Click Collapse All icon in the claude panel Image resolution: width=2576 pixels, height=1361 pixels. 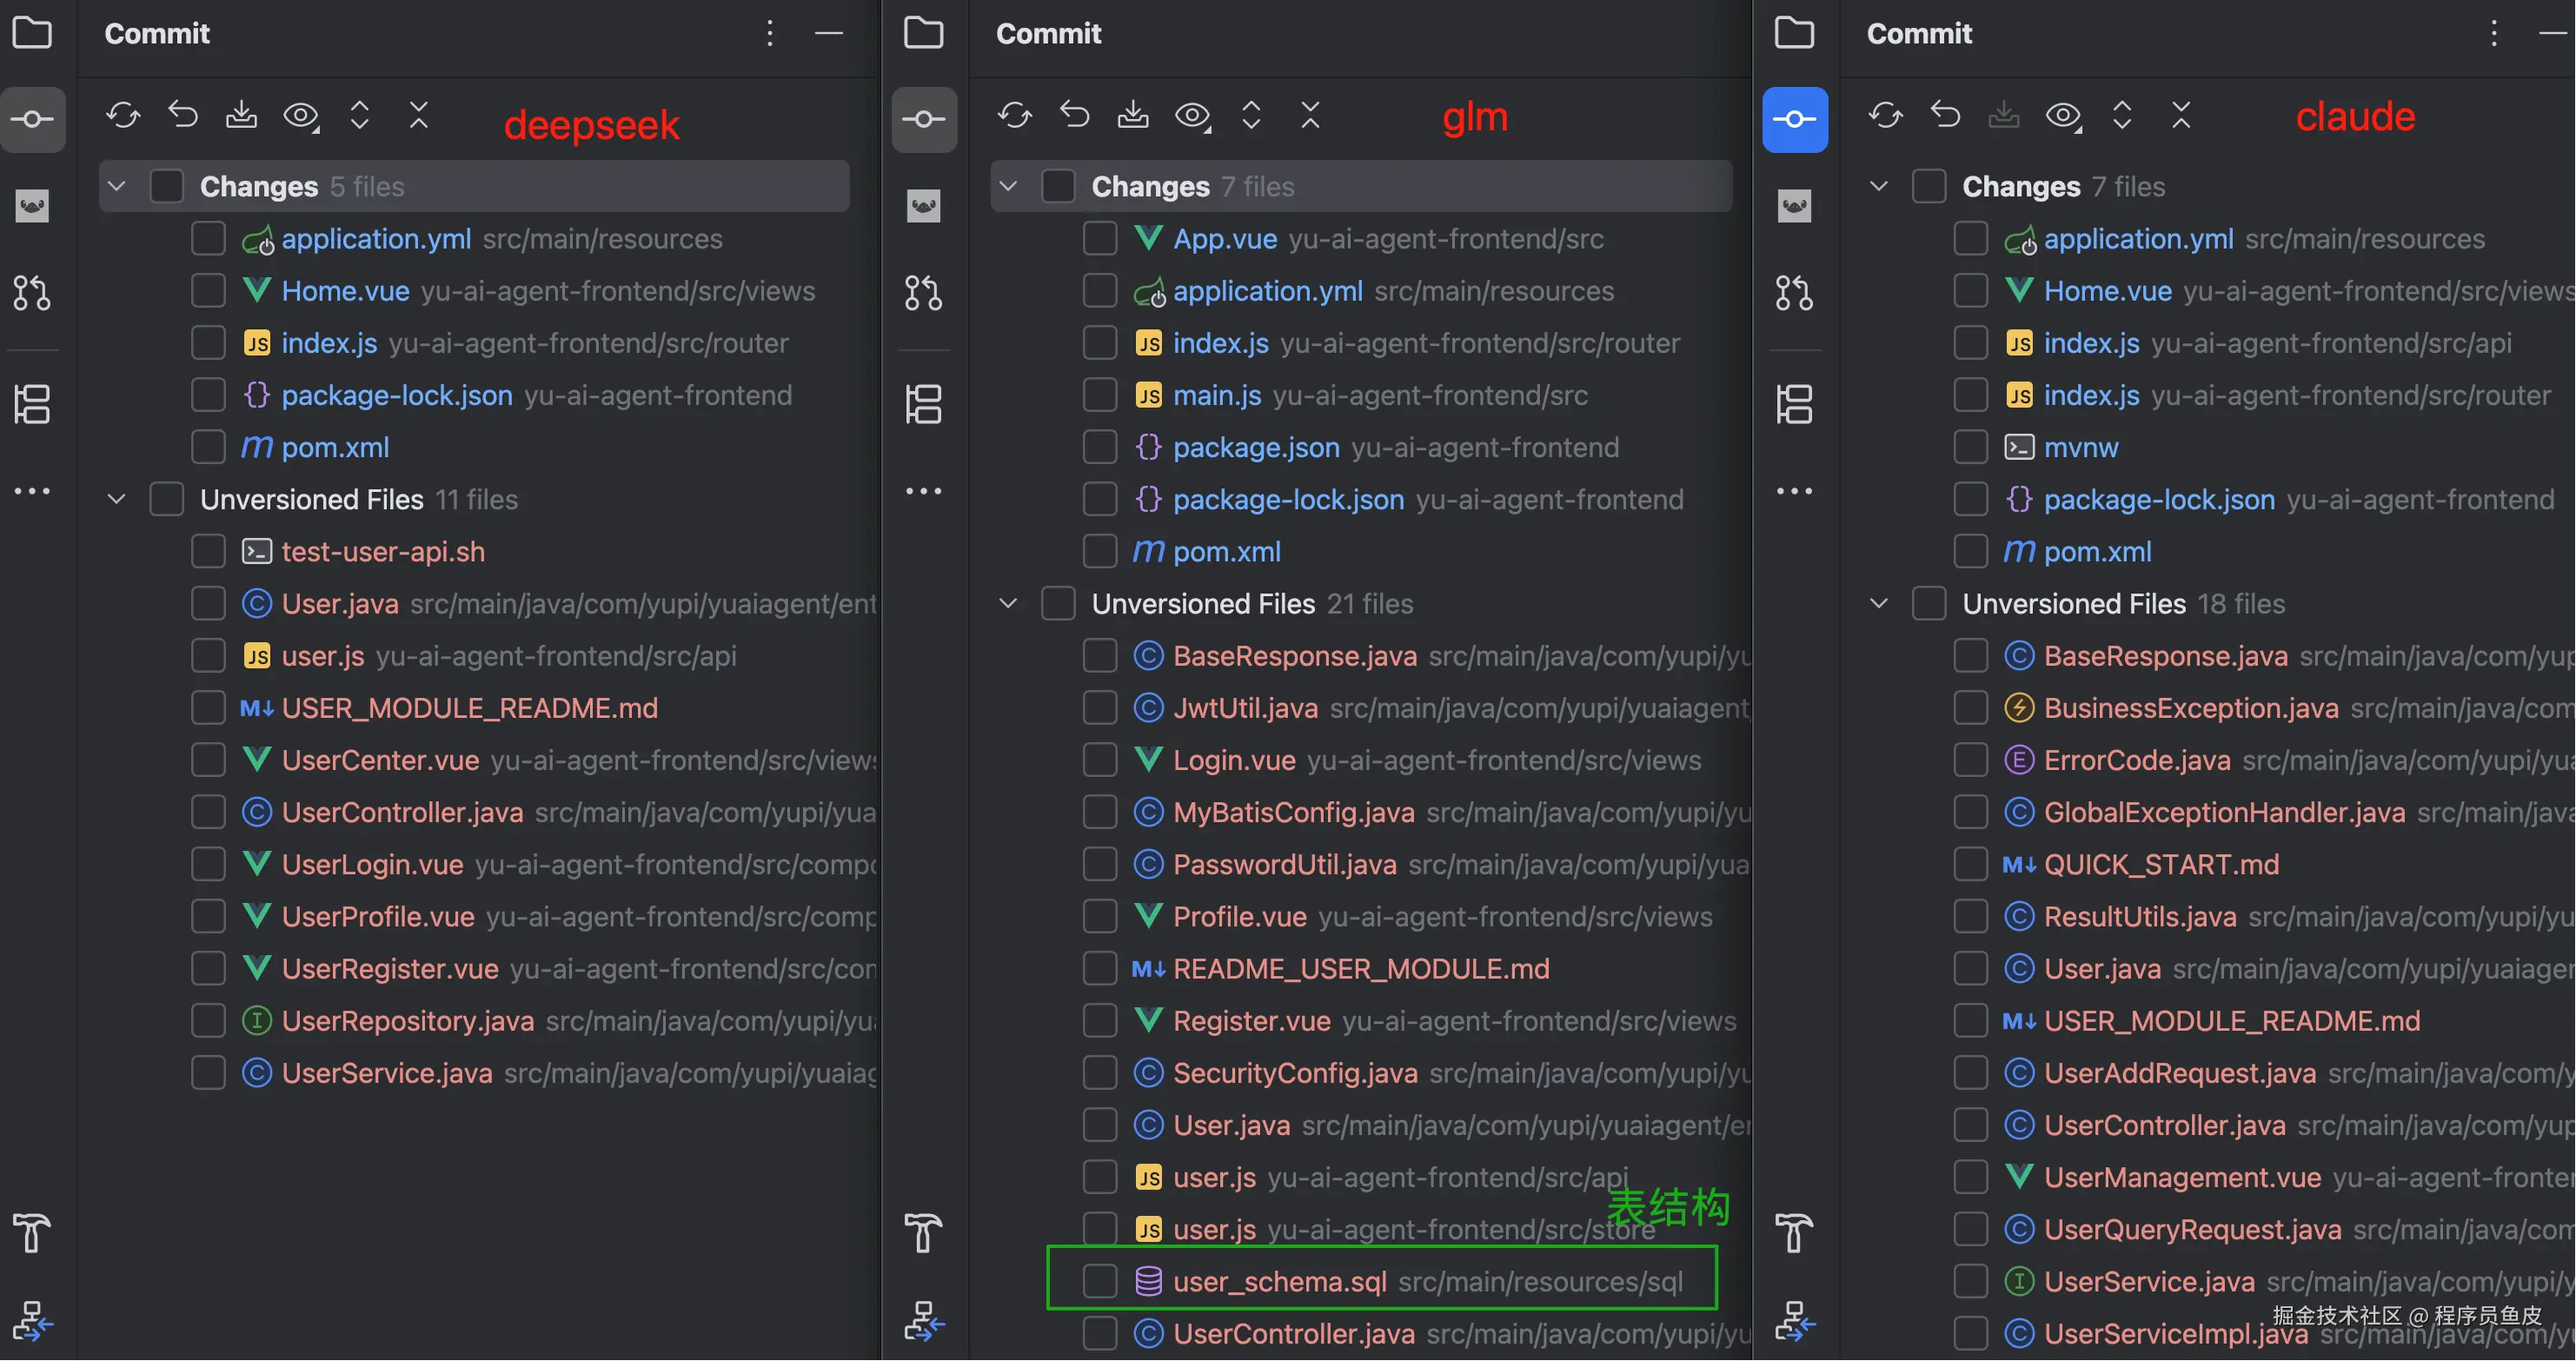pyautogui.click(x=2181, y=115)
